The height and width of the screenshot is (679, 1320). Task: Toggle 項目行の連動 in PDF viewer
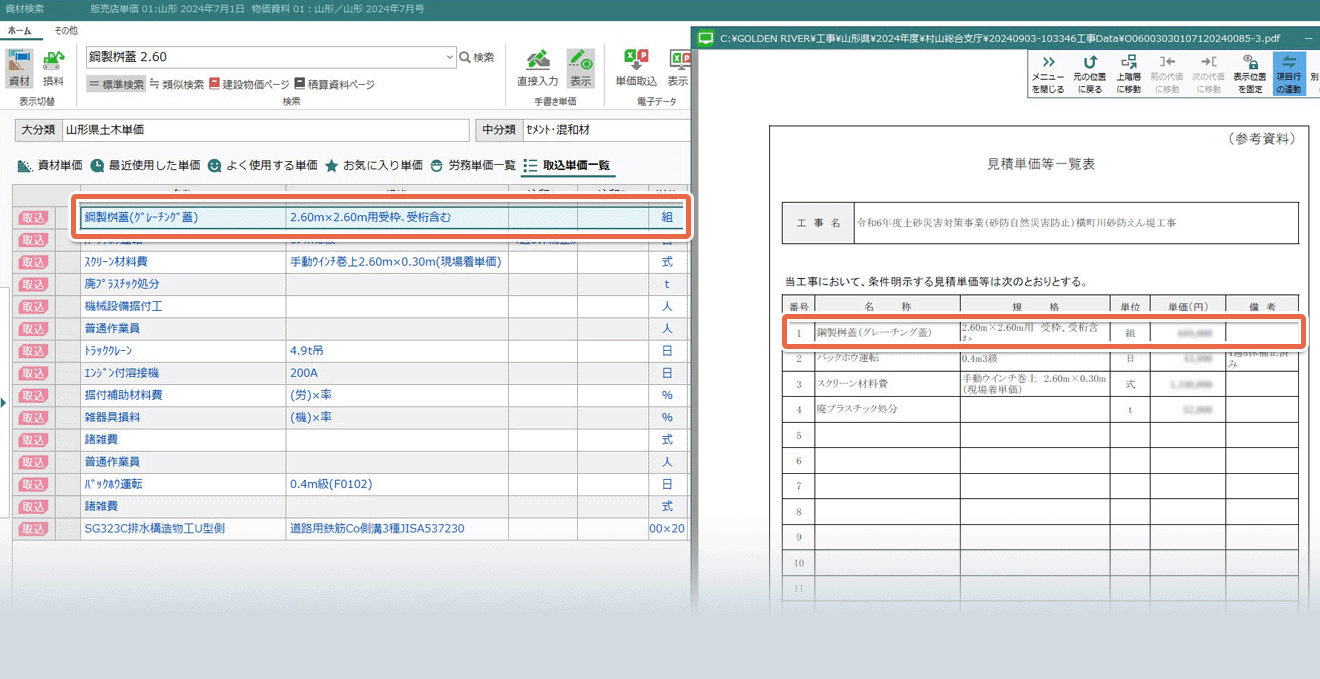pos(1290,74)
